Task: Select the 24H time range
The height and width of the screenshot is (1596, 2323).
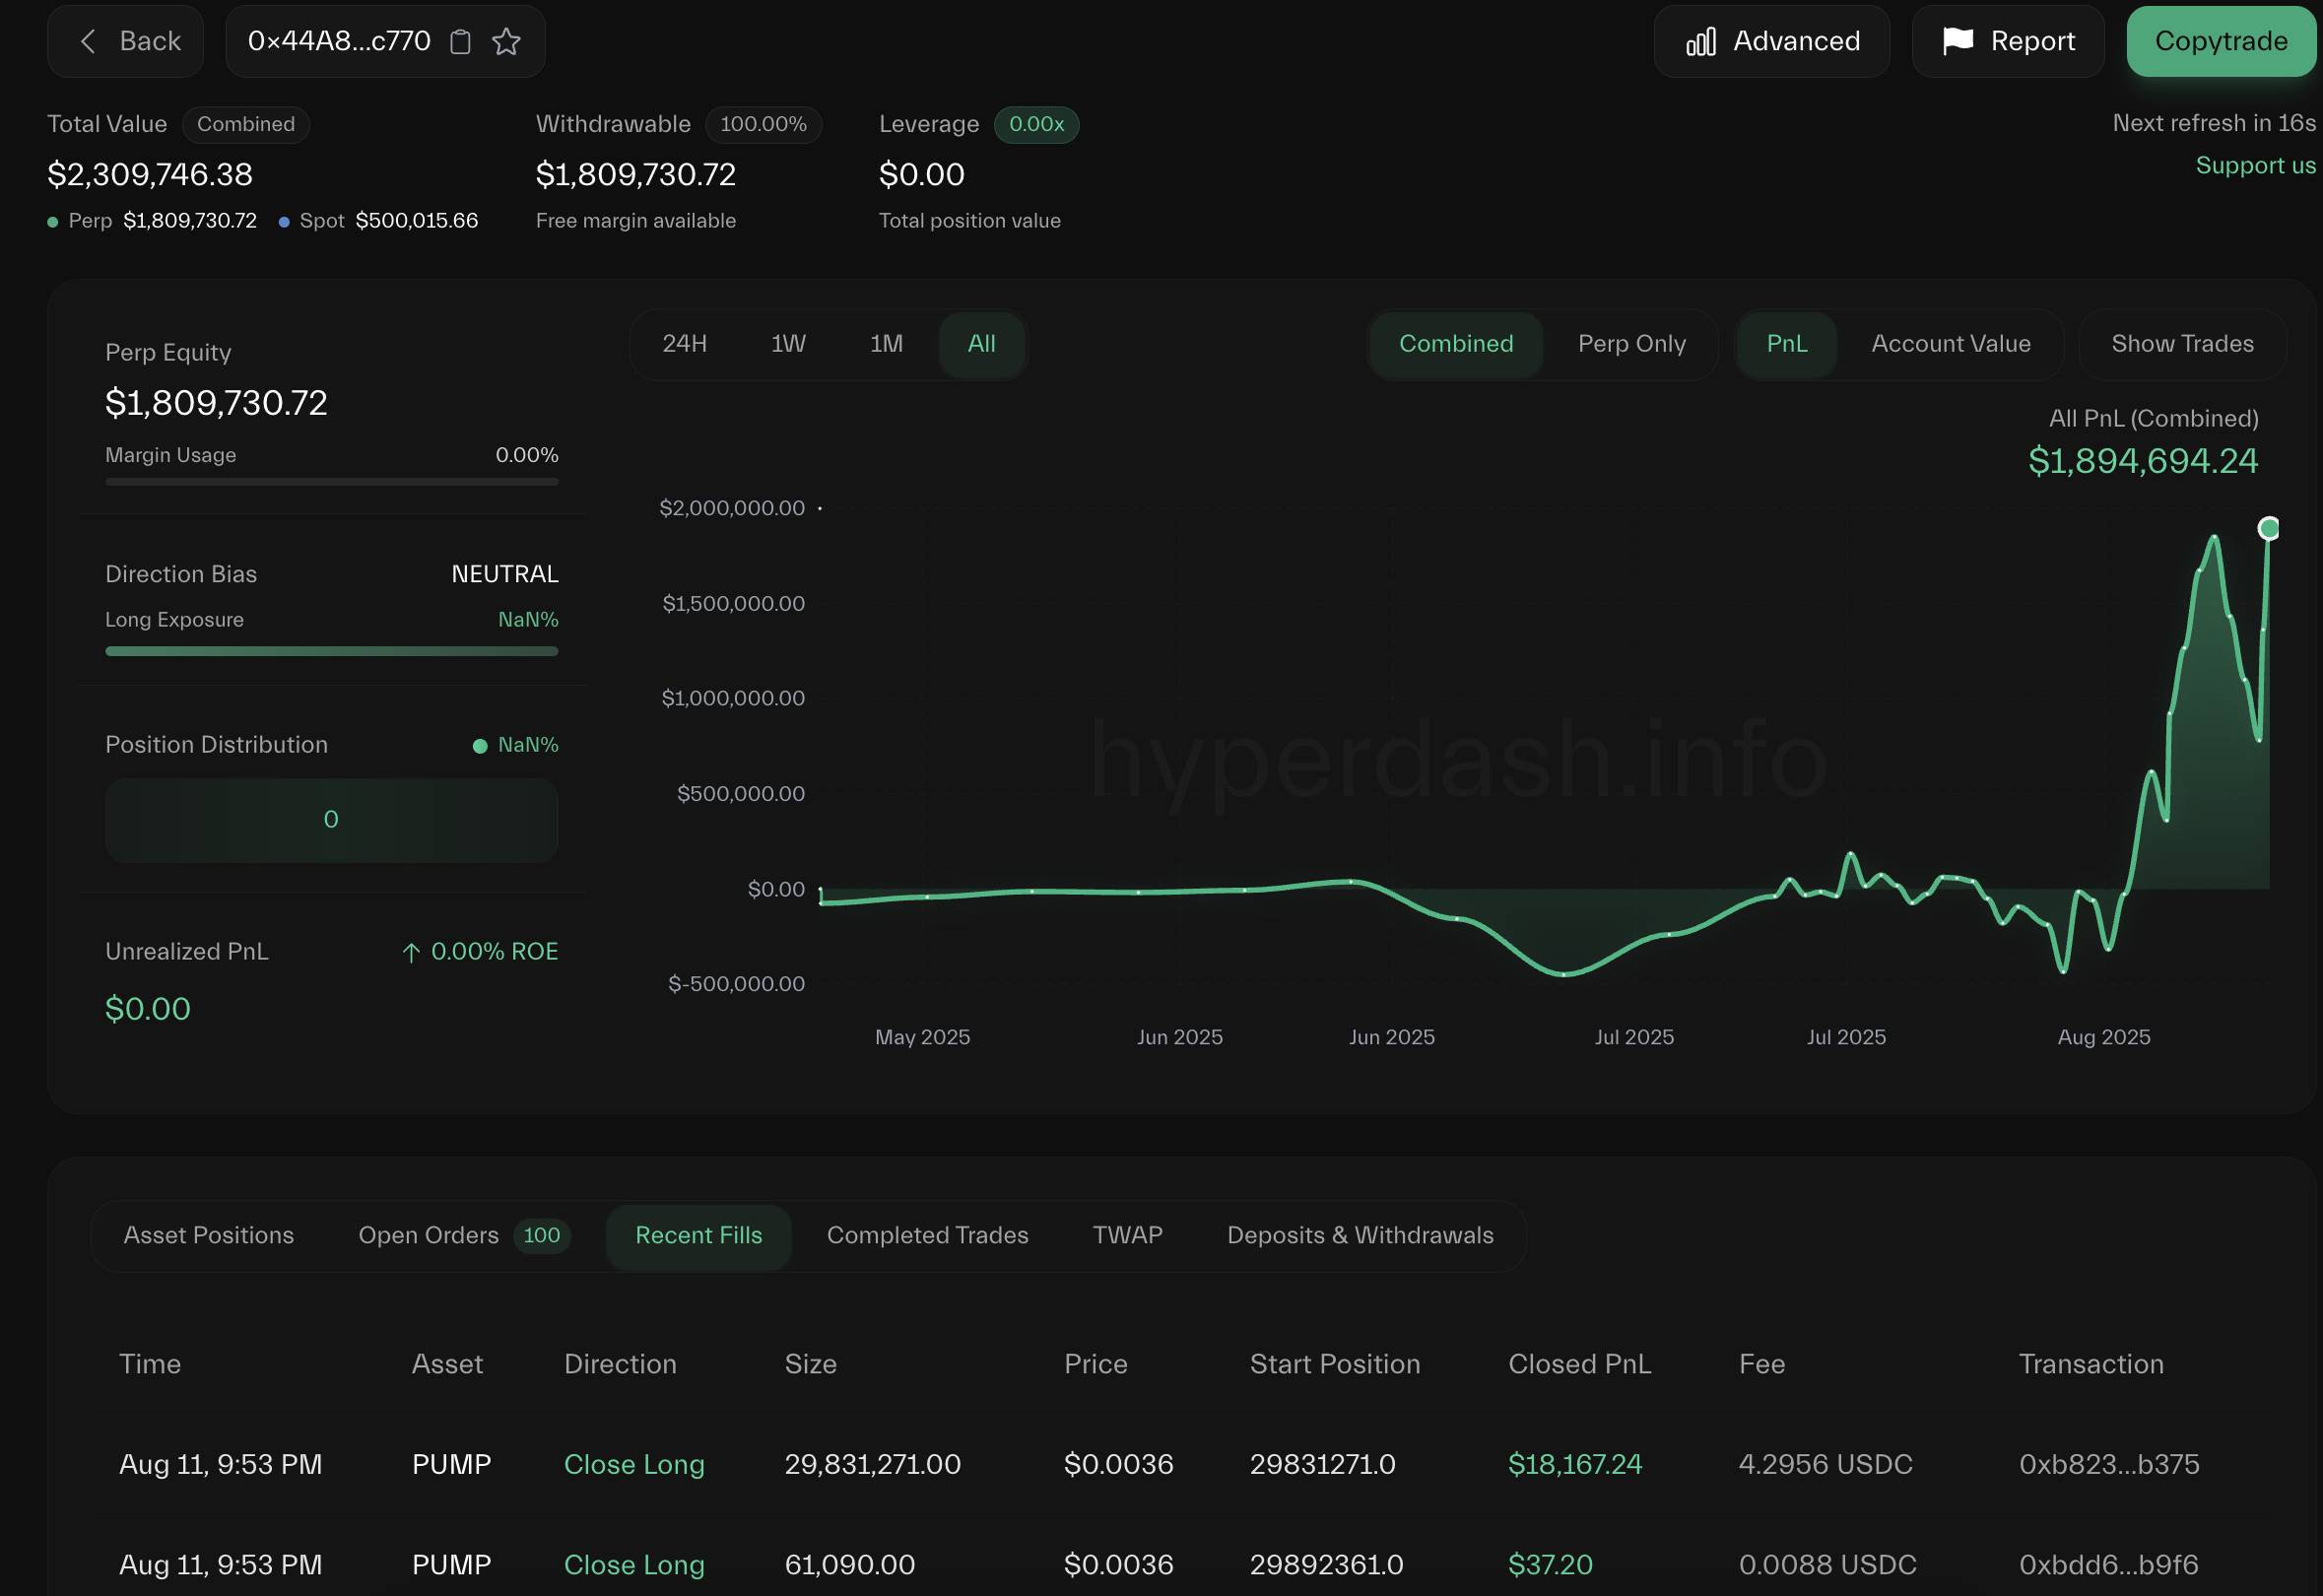Action: coord(685,344)
